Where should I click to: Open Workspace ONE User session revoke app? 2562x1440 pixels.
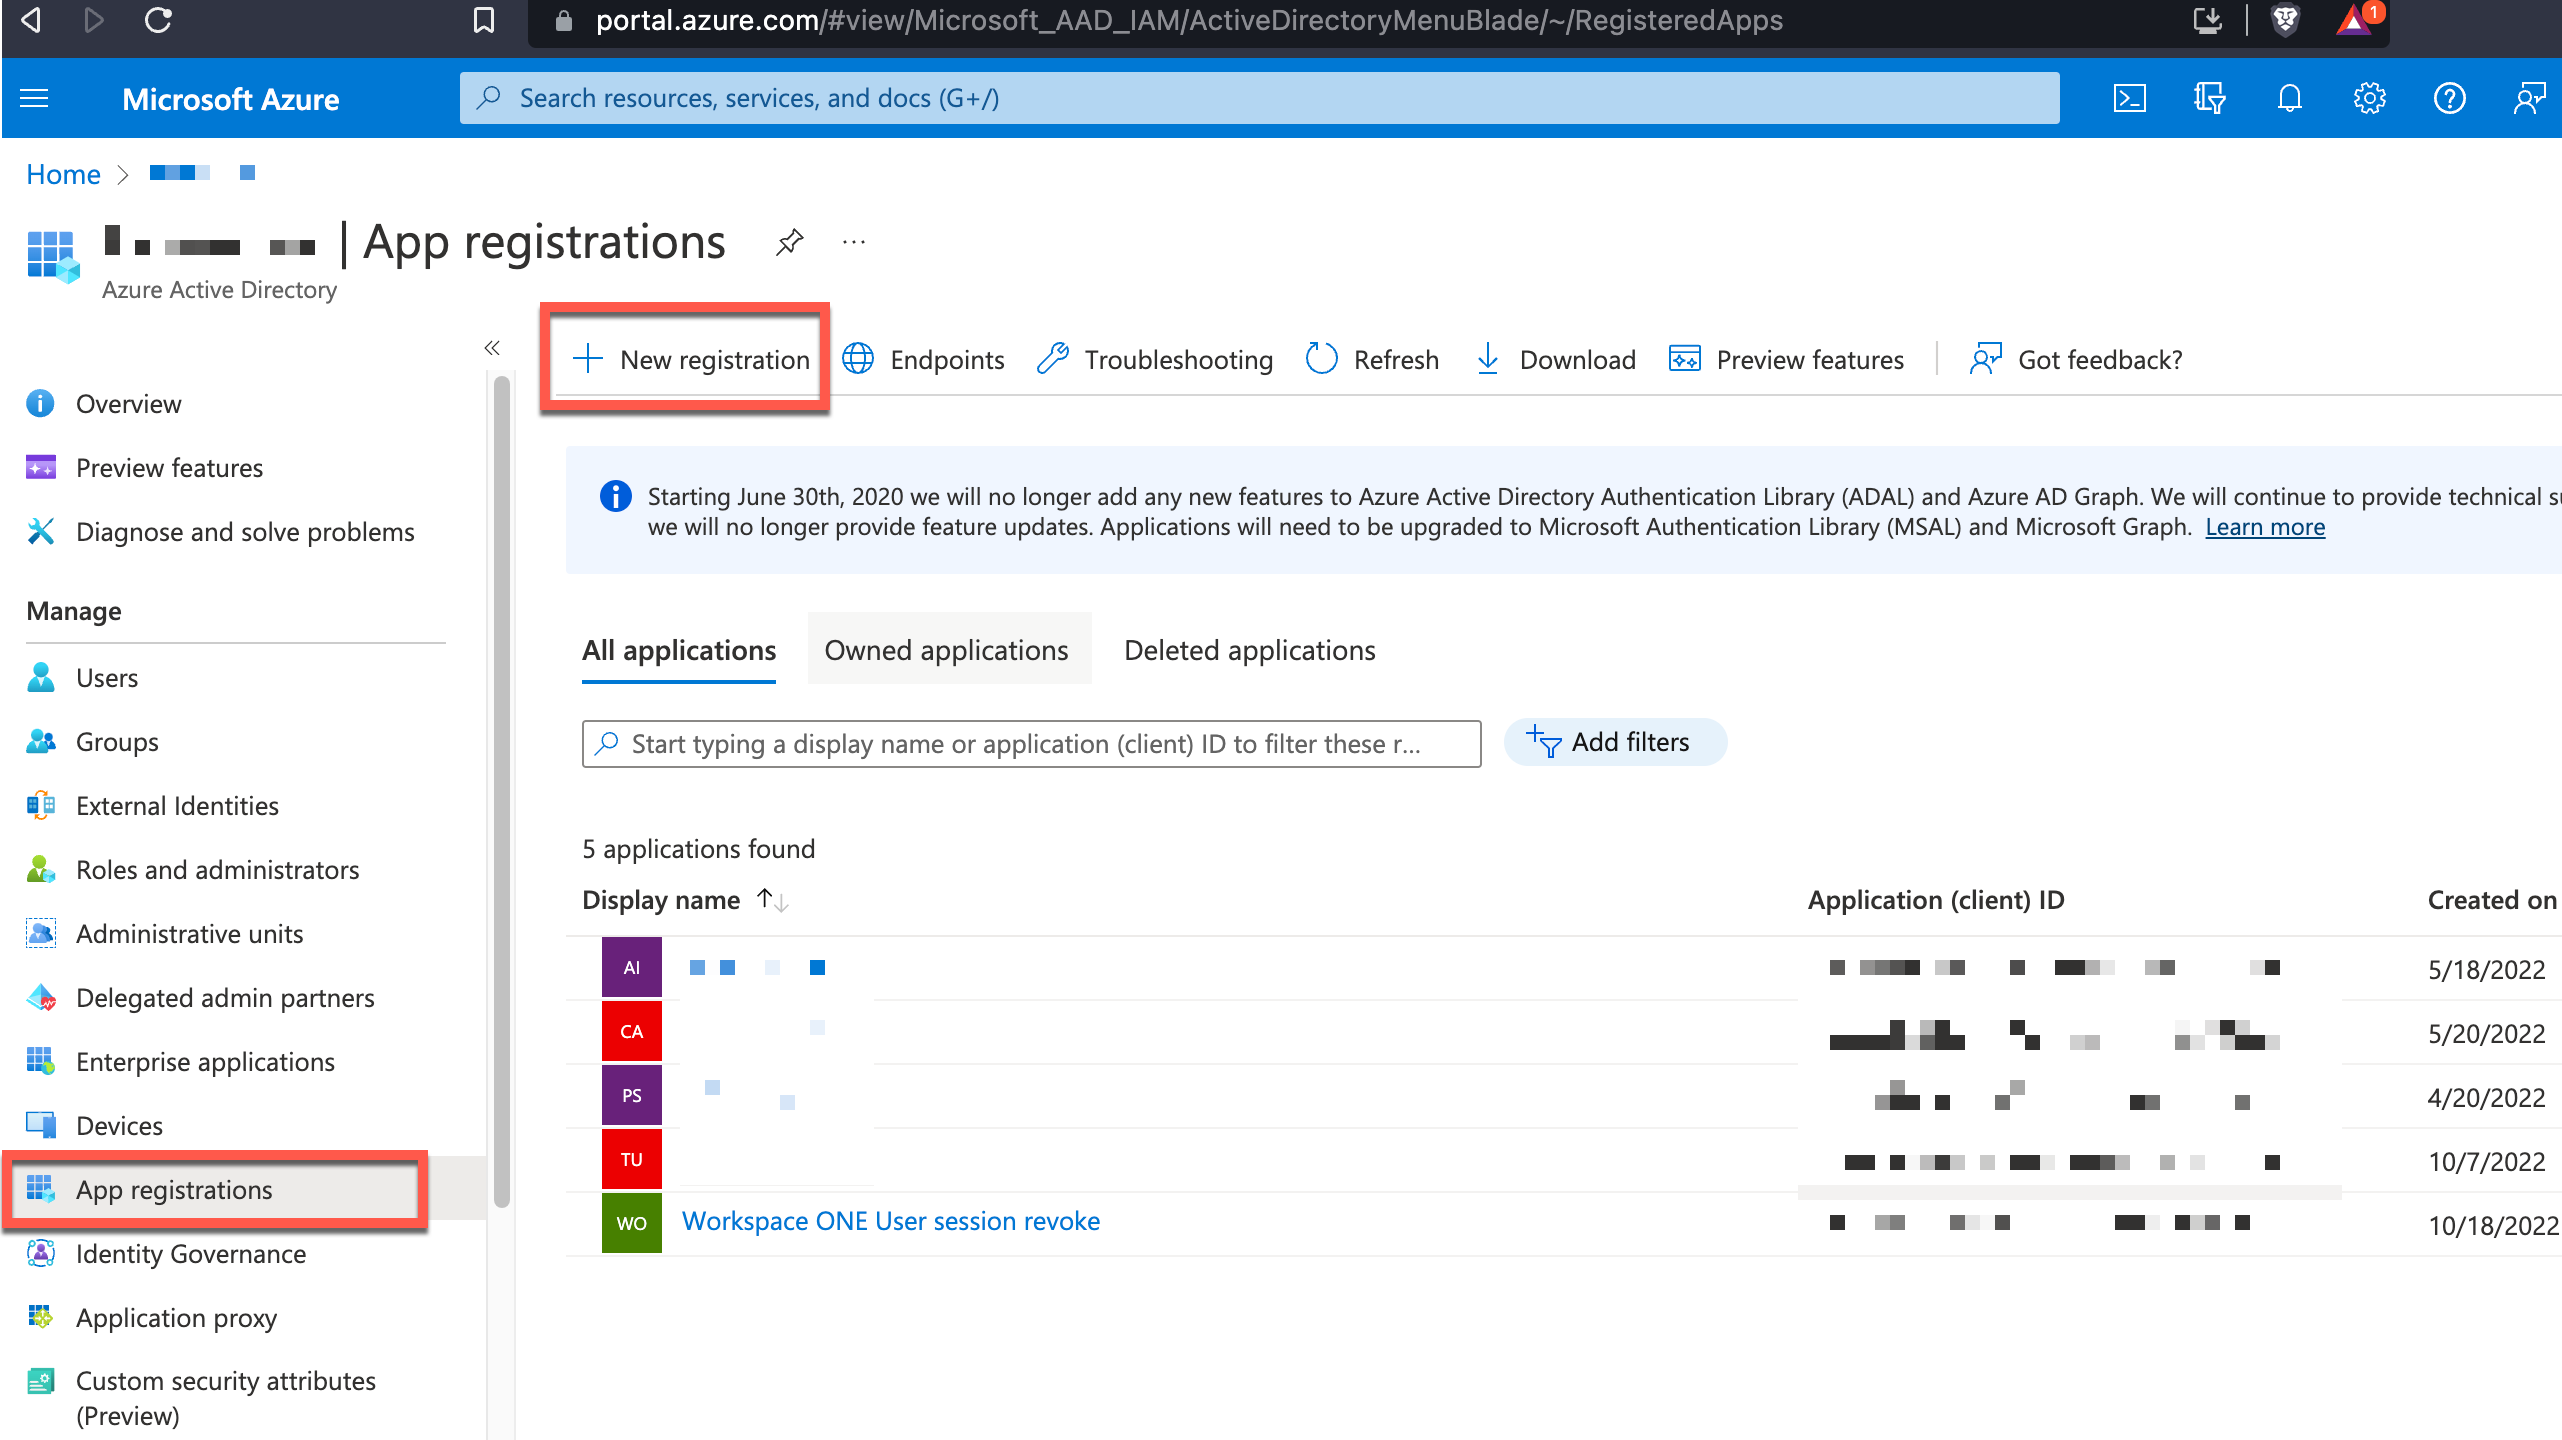(890, 1221)
